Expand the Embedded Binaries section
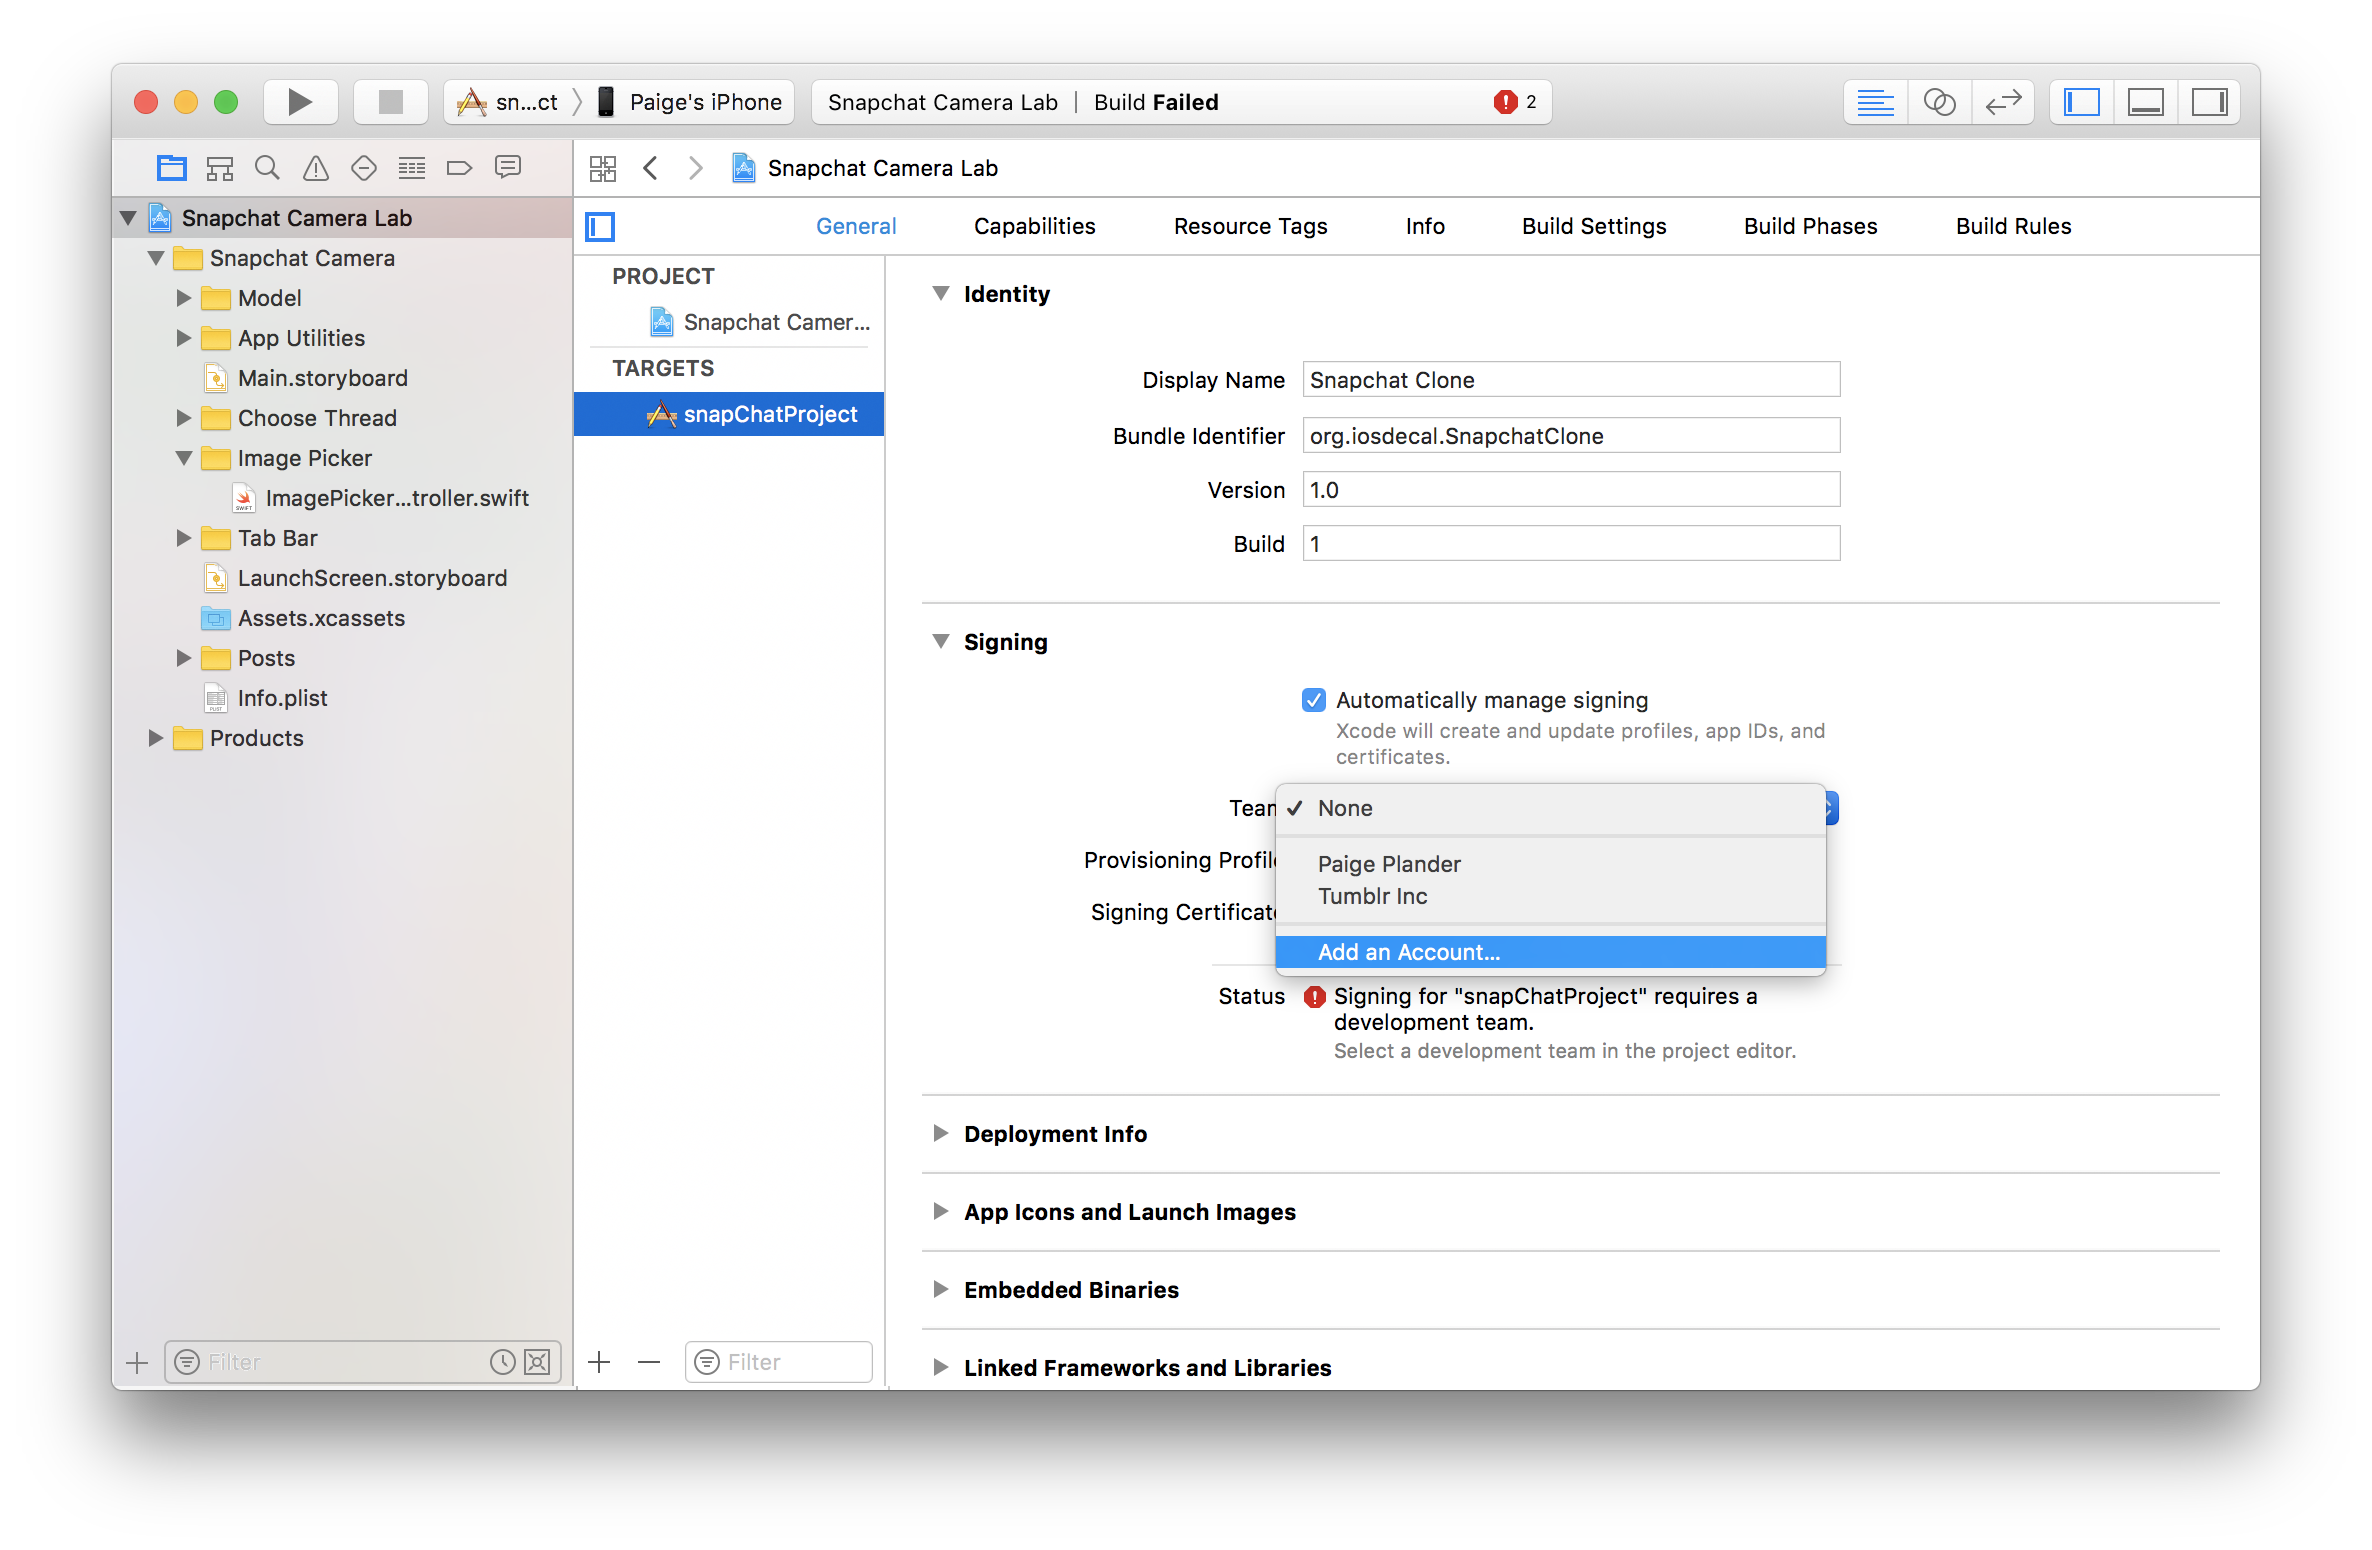2372x1550 pixels. pos(940,1289)
